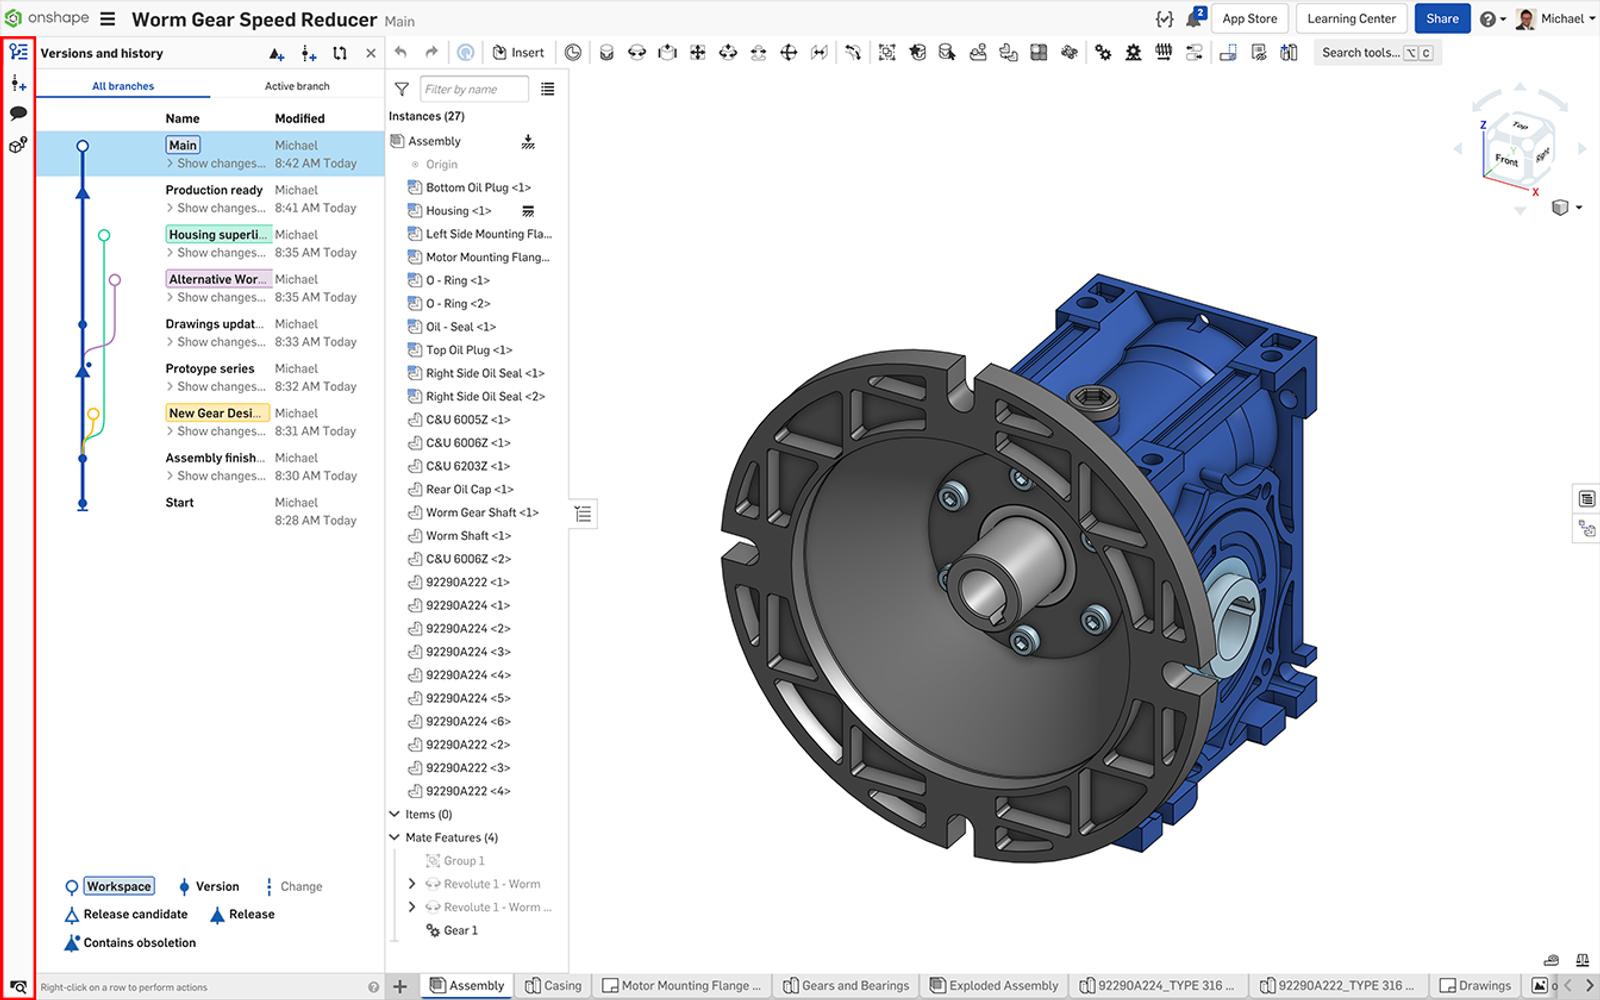Open the Exploded Assembly tab

pos(993,986)
